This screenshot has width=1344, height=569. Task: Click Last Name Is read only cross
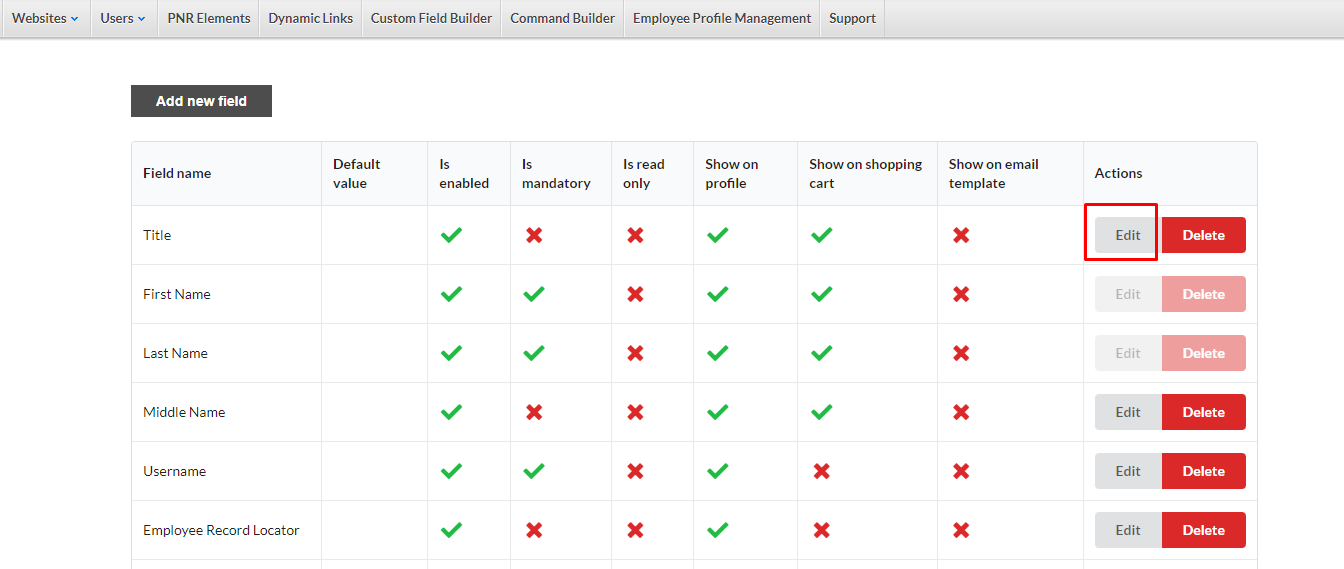point(635,353)
